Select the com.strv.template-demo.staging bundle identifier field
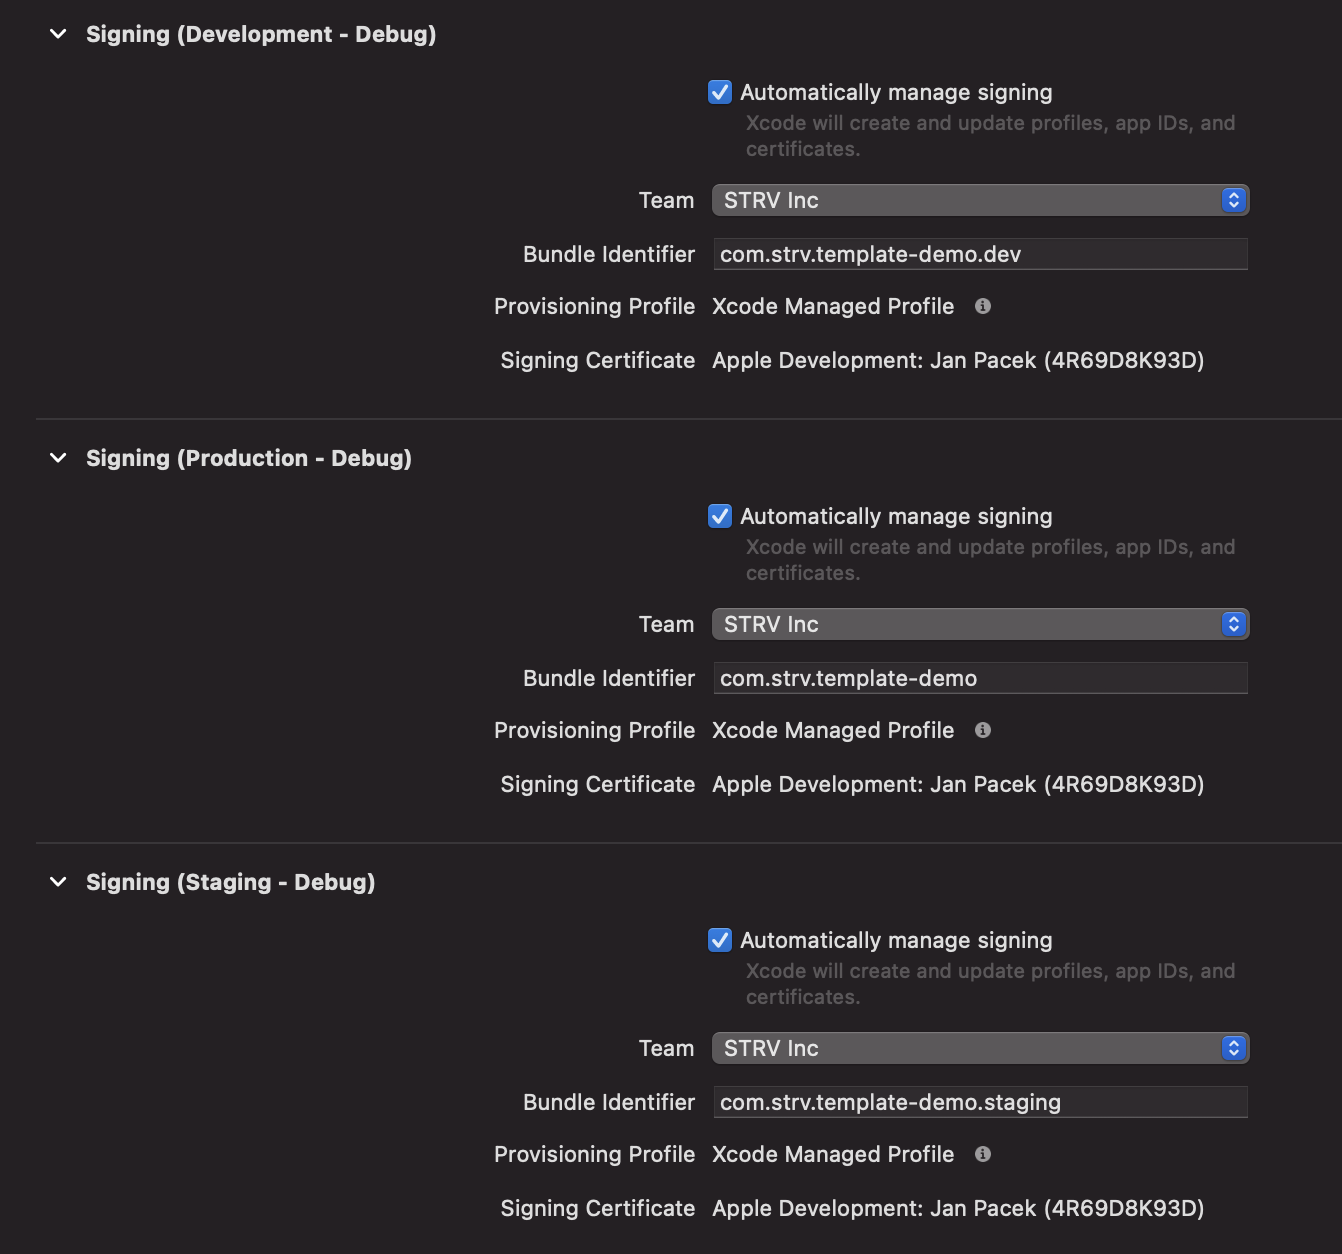The width and height of the screenshot is (1342, 1254). point(980,1102)
